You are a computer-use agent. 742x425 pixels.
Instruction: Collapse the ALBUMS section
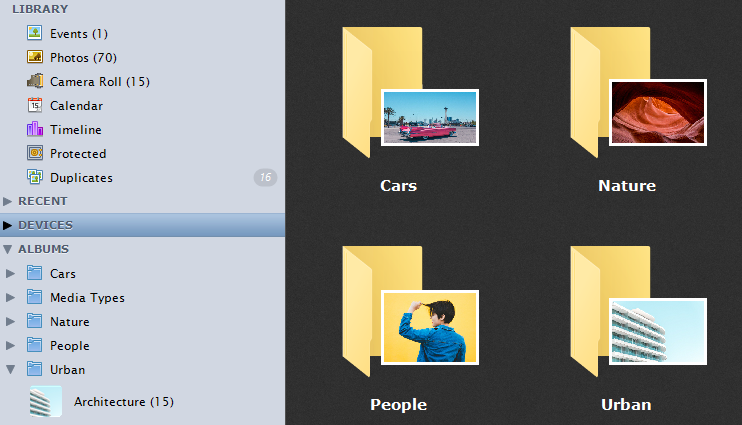[x=8, y=249]
